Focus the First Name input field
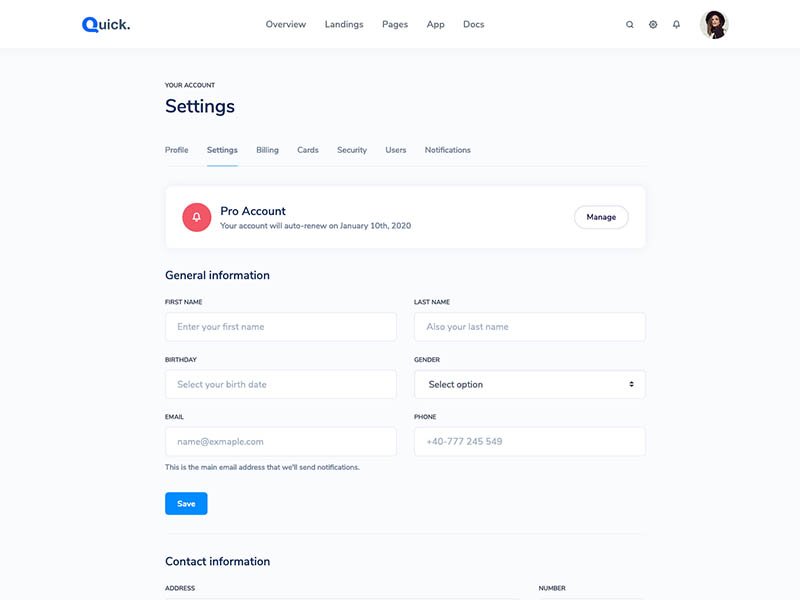 point(280,327)
